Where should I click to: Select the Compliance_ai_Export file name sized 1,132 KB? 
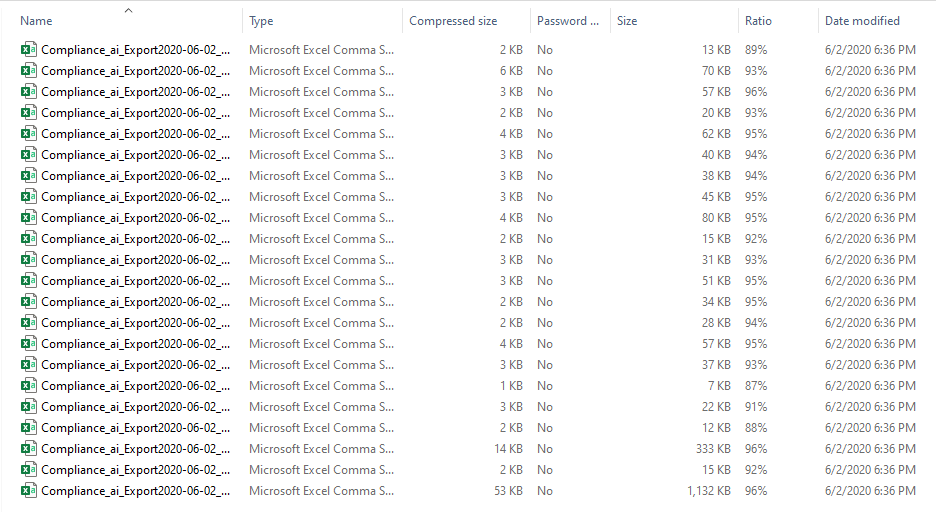pos(136,491)
